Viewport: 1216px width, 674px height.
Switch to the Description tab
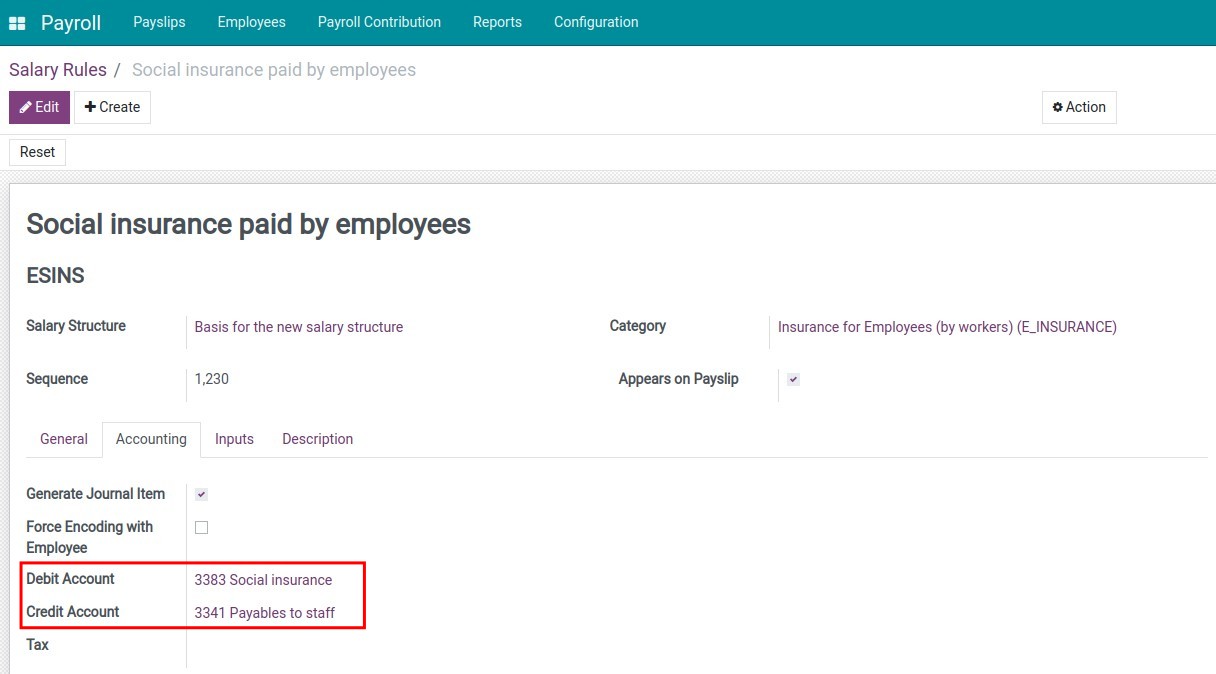click(317, 438)
